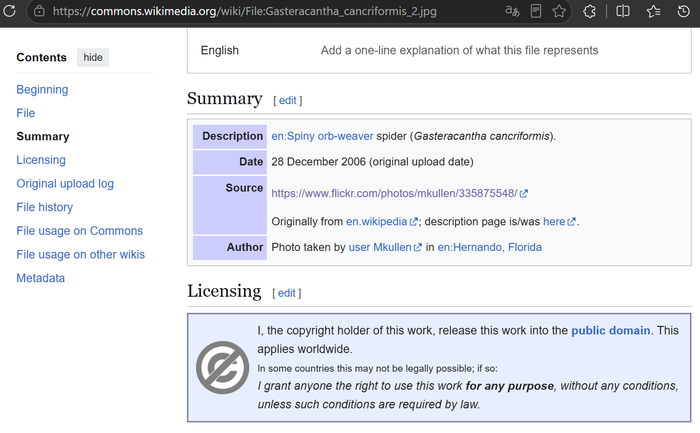Click the address bar URL field

244,11
